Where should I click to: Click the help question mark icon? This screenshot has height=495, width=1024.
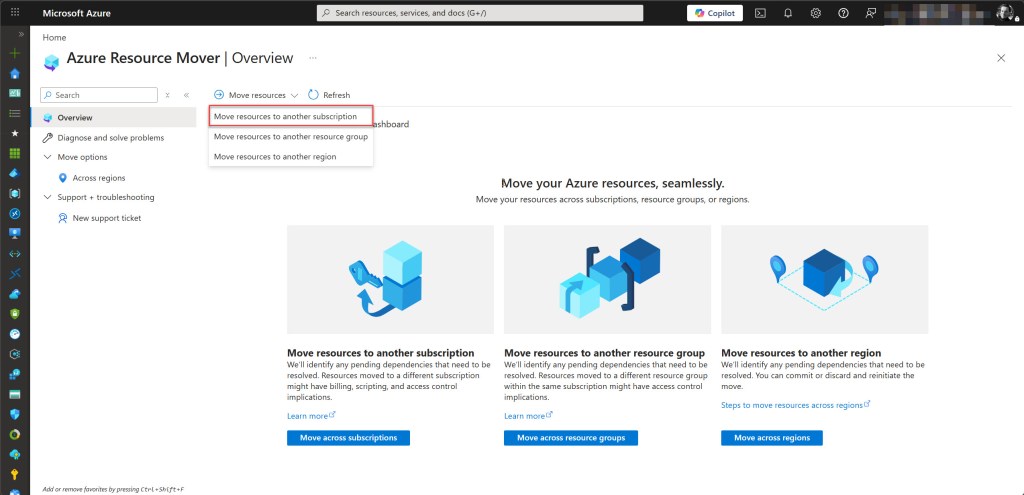[843, 13]
